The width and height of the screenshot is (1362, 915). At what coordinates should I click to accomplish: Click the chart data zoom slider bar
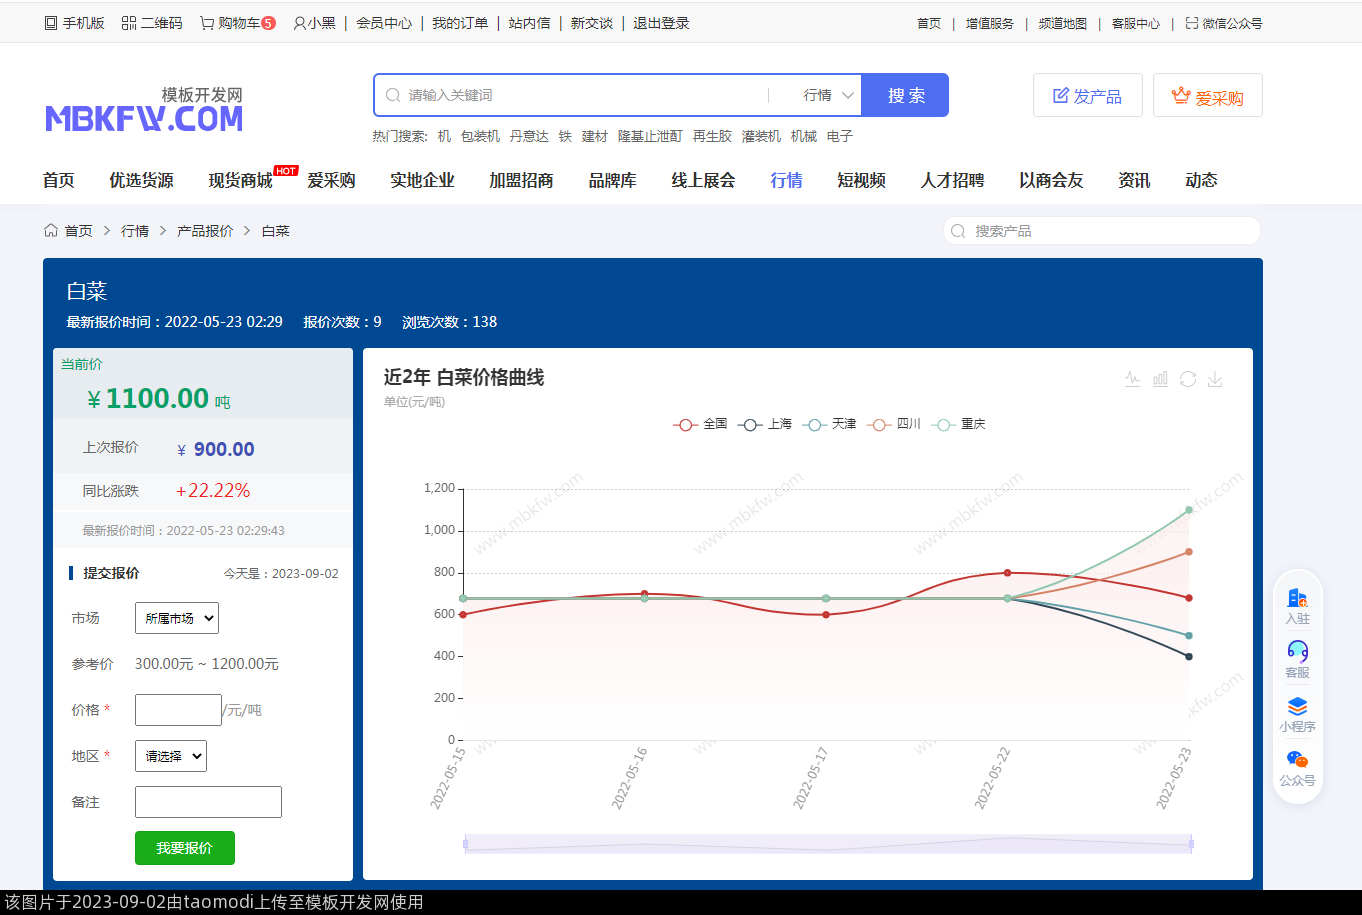[828, 844]
